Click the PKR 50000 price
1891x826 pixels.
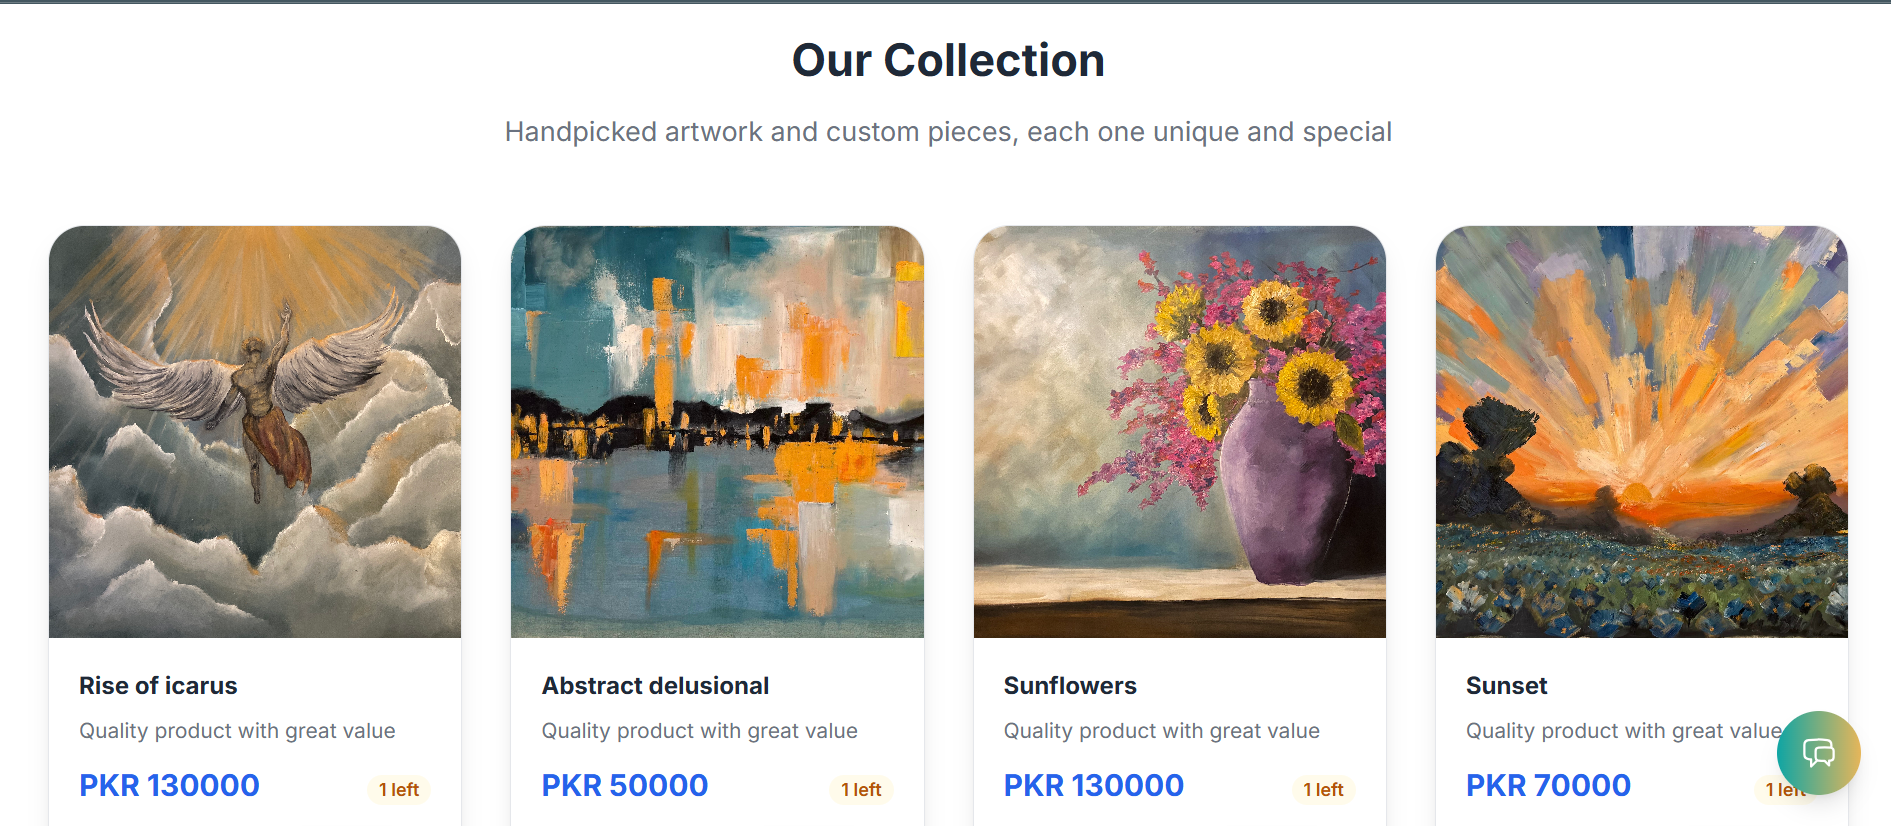[625, 786]
